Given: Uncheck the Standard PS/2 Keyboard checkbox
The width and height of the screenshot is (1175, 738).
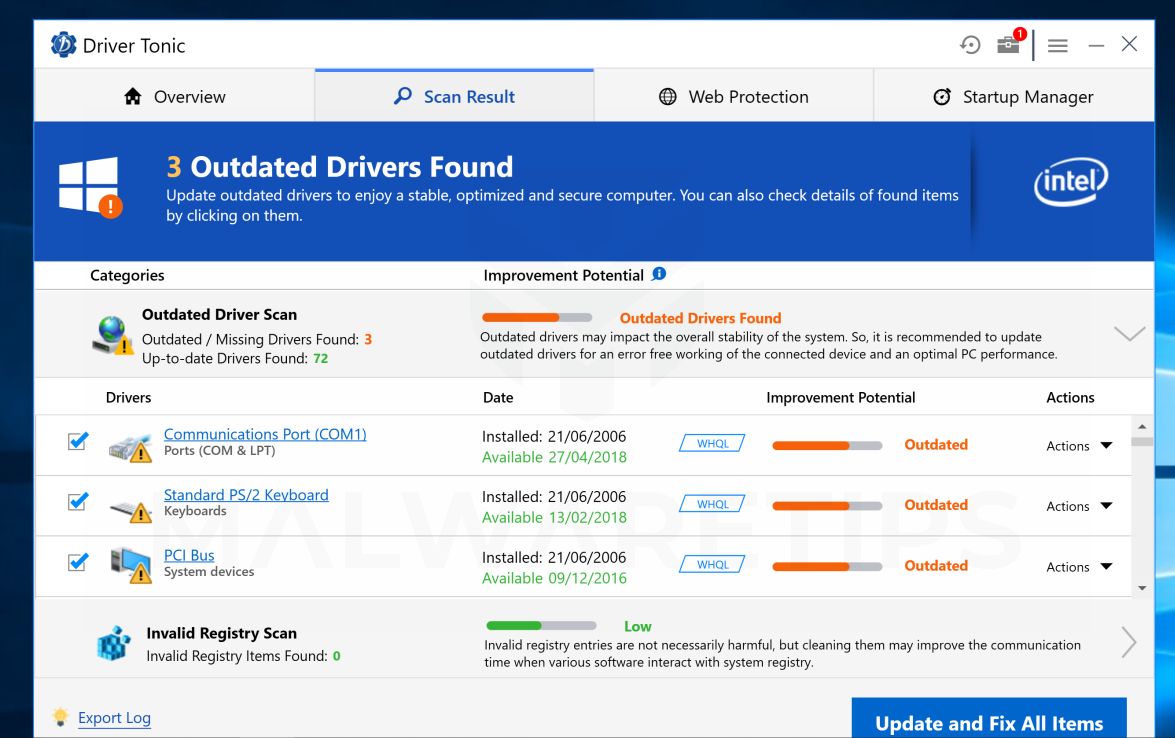Looking at the screenshot, I should click(x=77, y=501).
